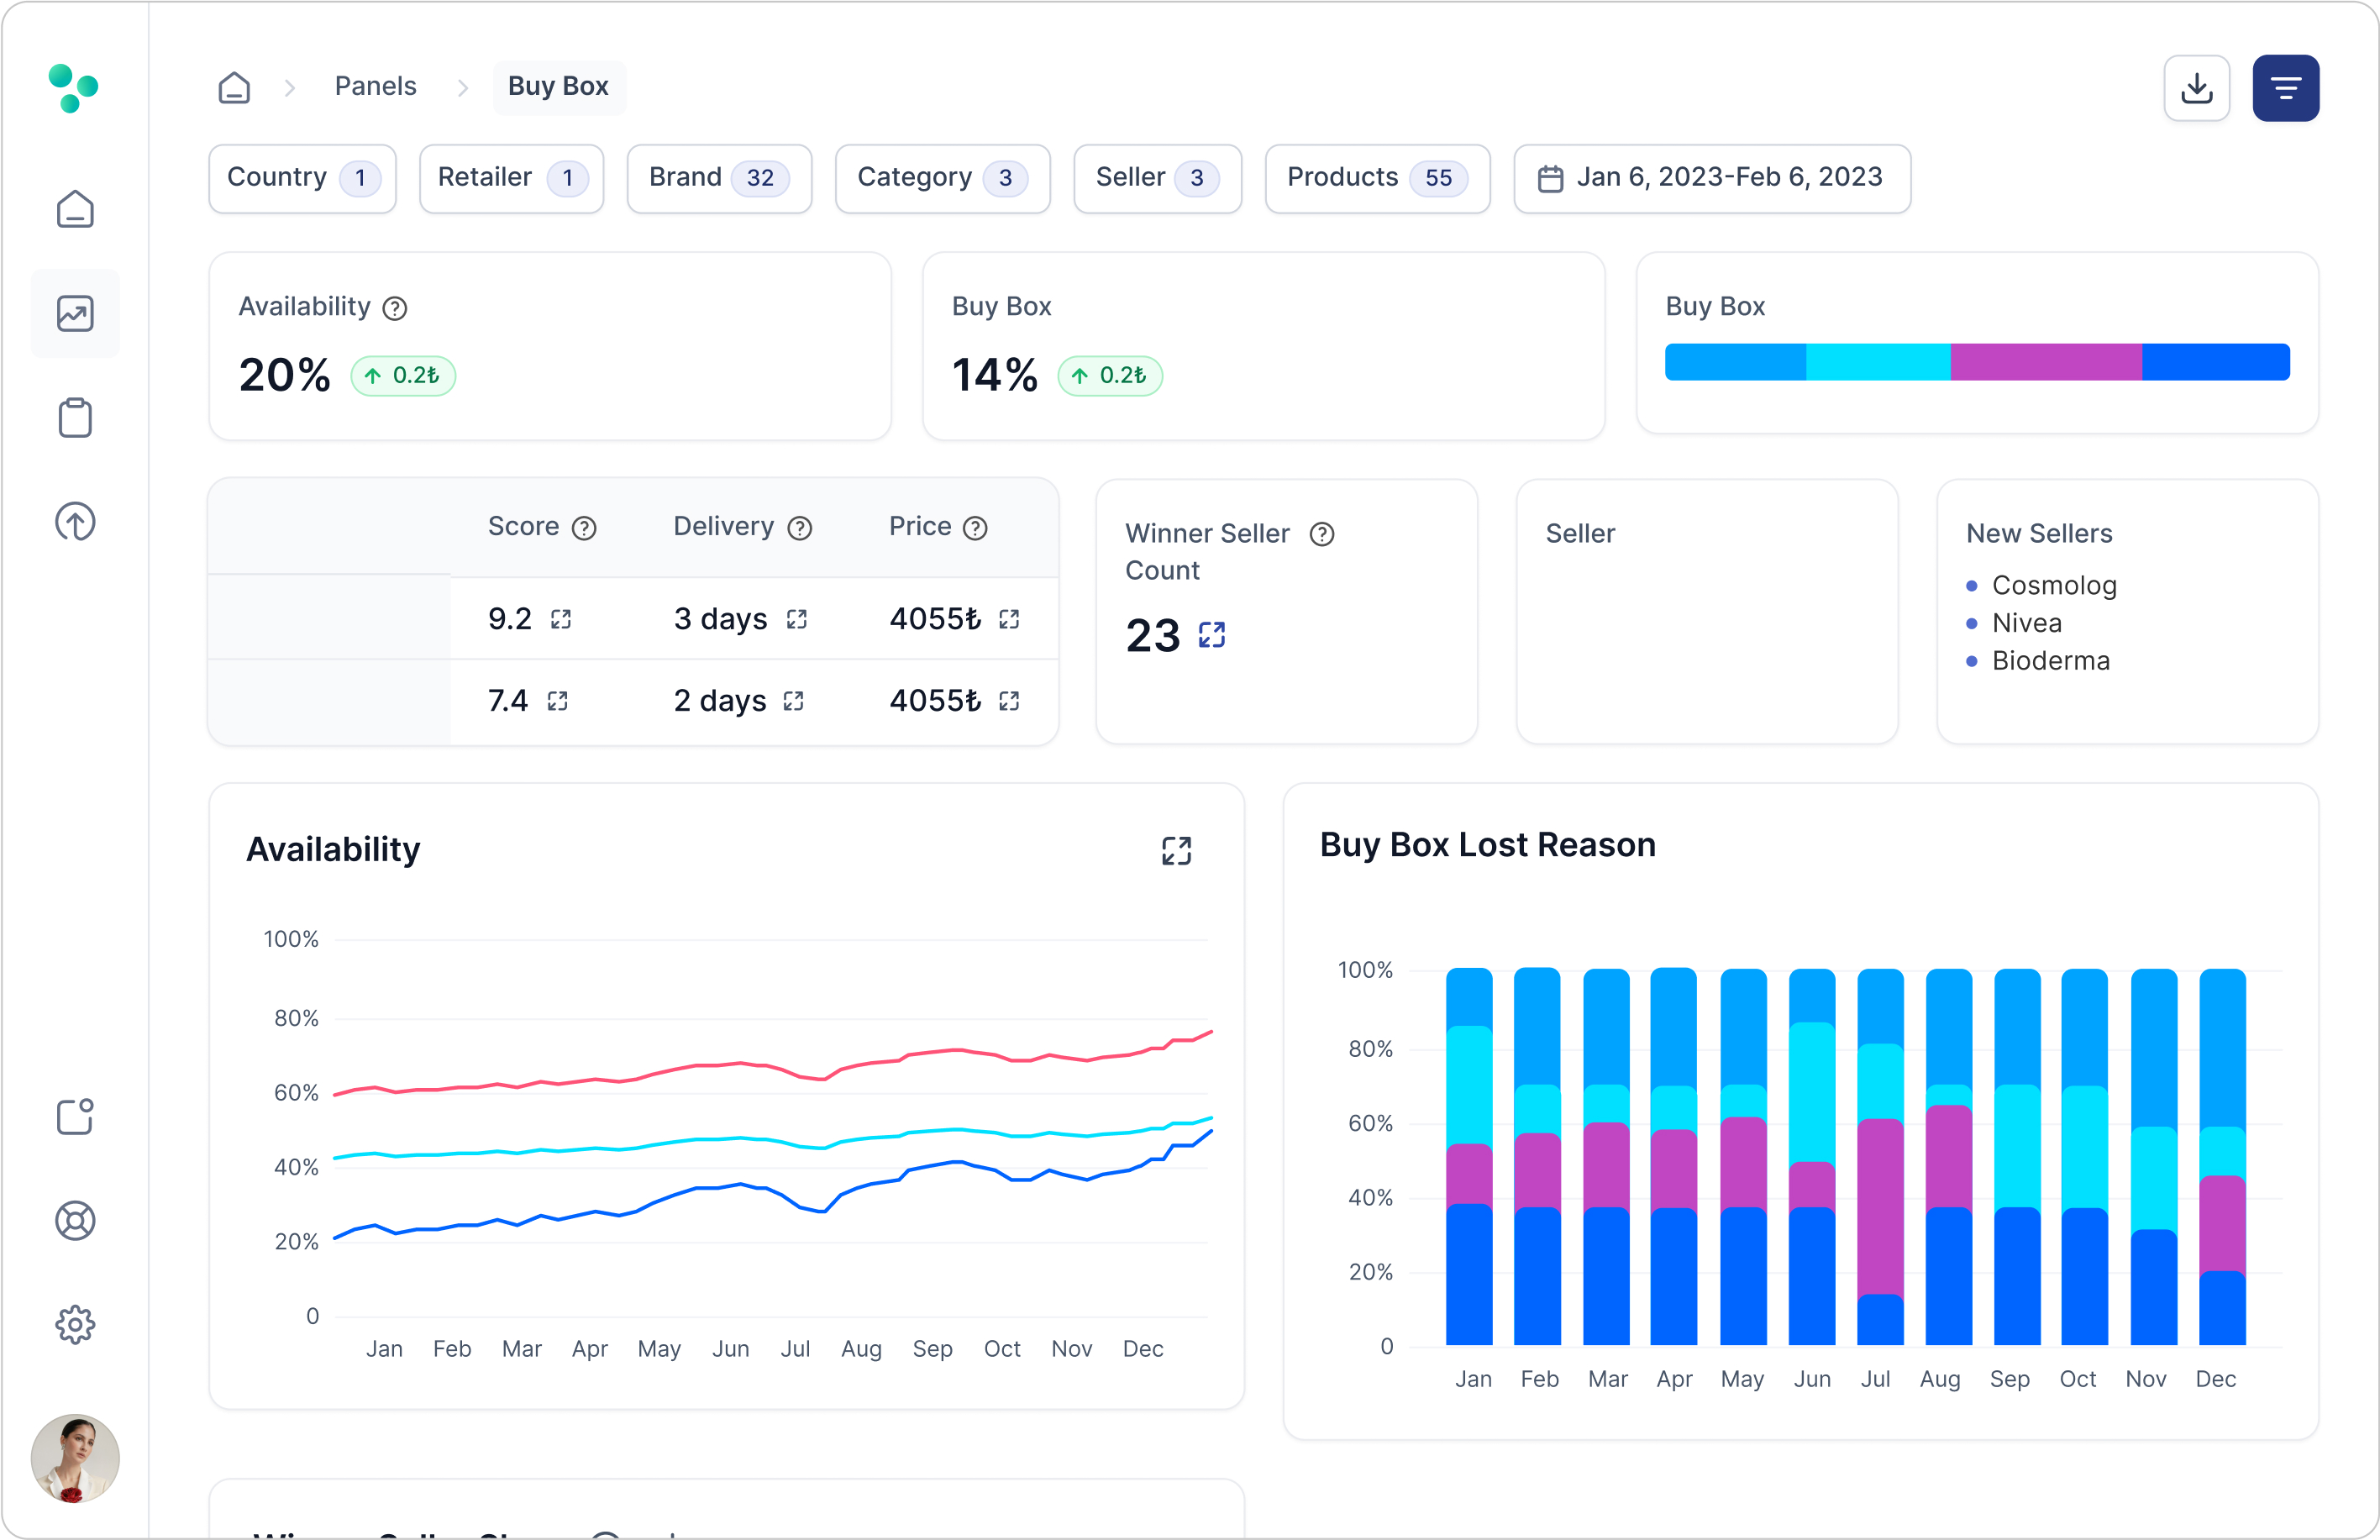Open the Brand filter dropdown

pos(718,178)
